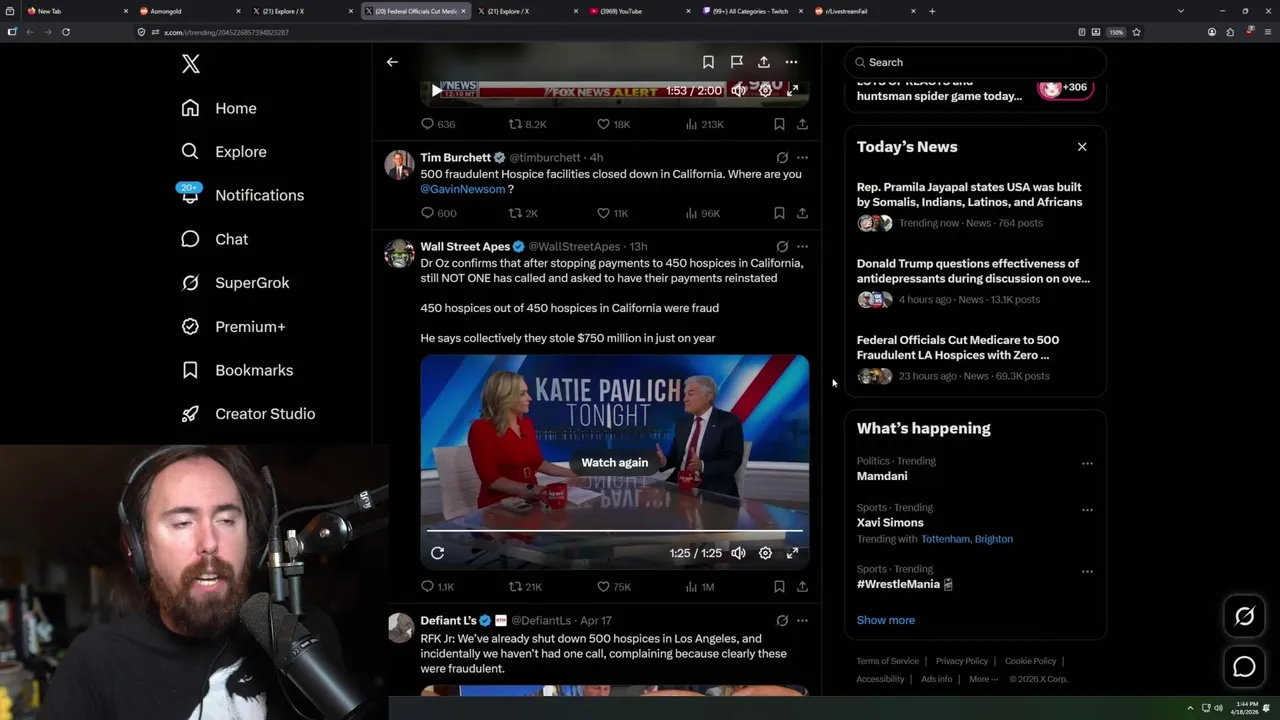Click Show more under What's happening

tap(885, 620)
